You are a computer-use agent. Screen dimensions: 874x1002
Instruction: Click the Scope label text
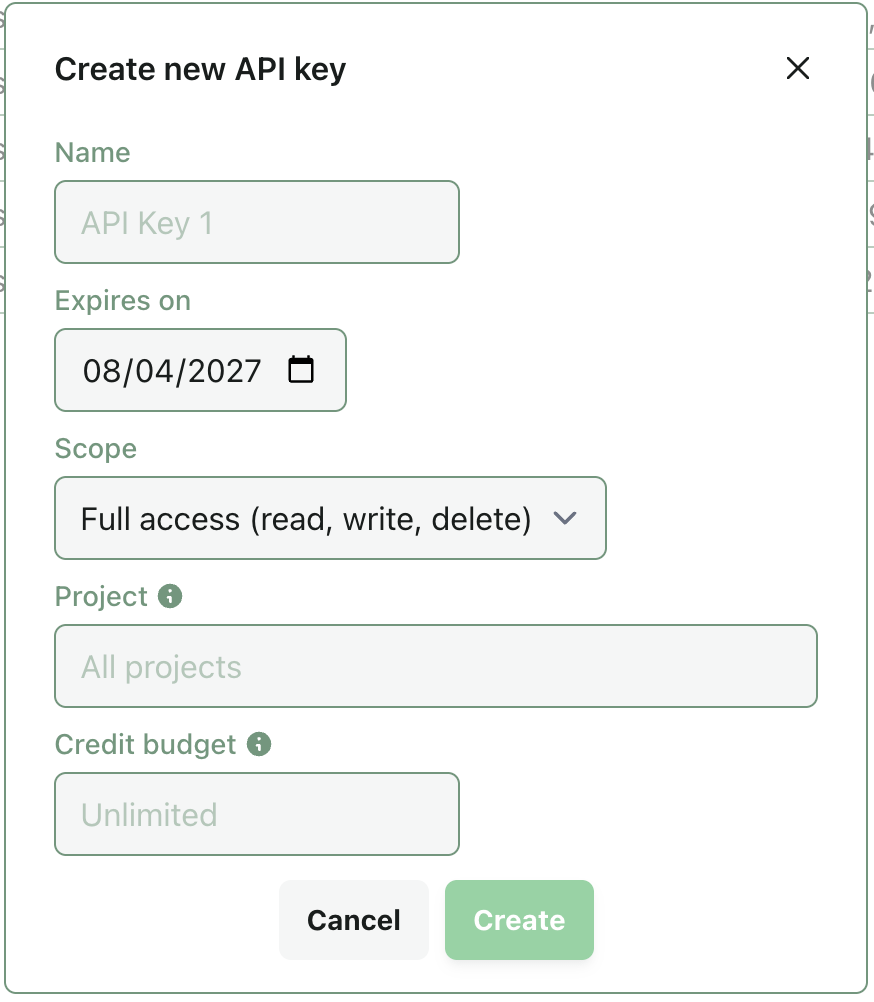point(96,449)
